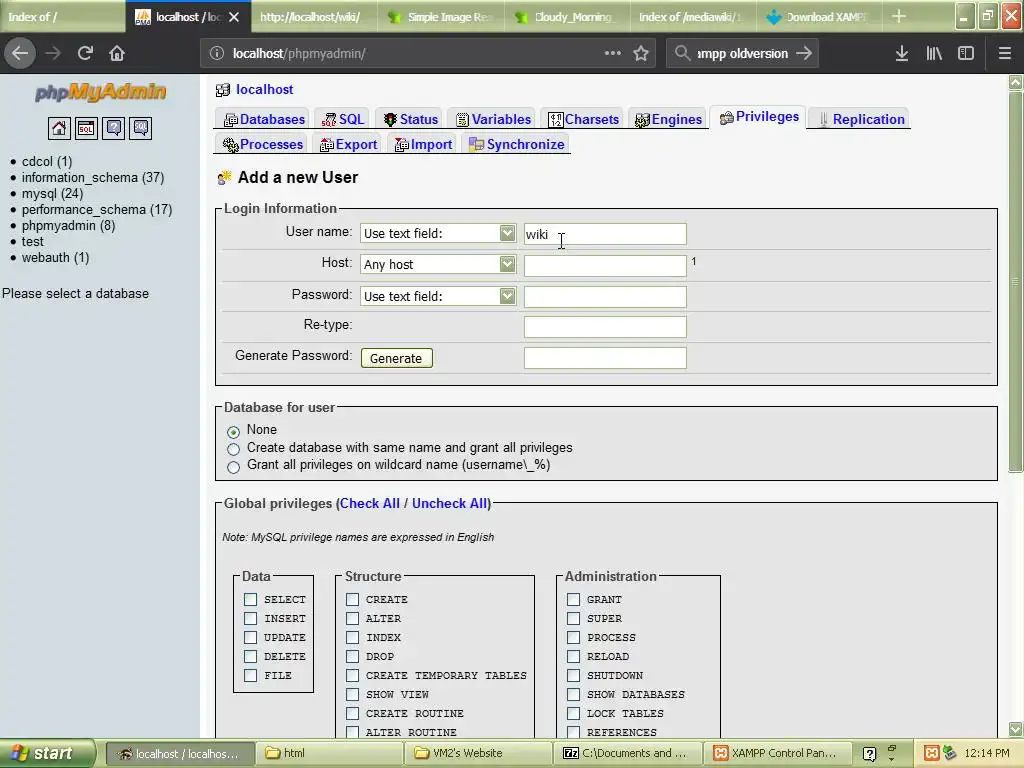This screenshot has height=768, width=1024.
Task: Click the help question mark tray icon
Action: pyautogui.click(x=869, y=754)
